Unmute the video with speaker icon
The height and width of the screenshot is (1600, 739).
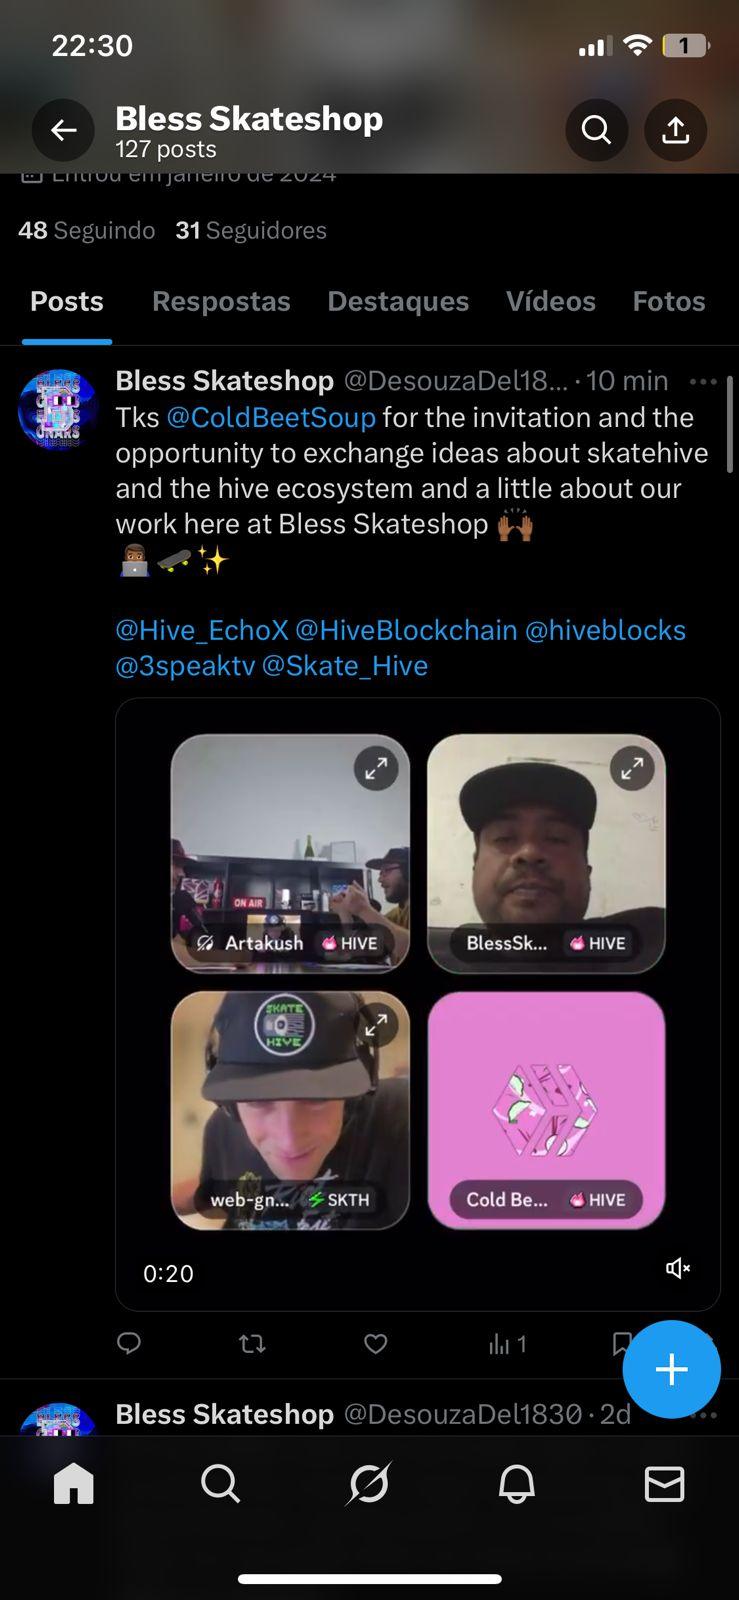point(677,1268)
